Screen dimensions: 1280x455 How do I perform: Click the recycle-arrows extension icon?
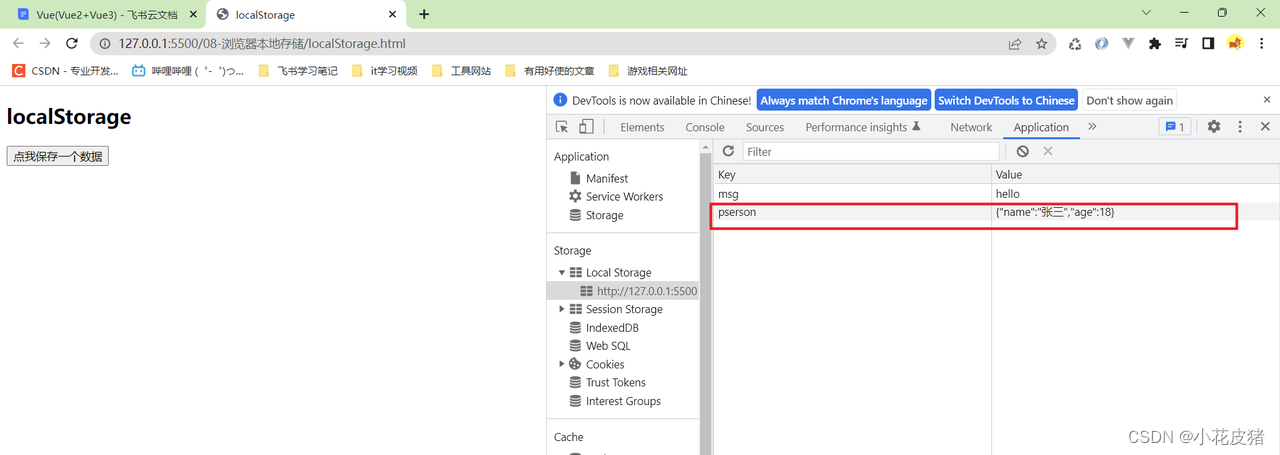point(1075,44)
